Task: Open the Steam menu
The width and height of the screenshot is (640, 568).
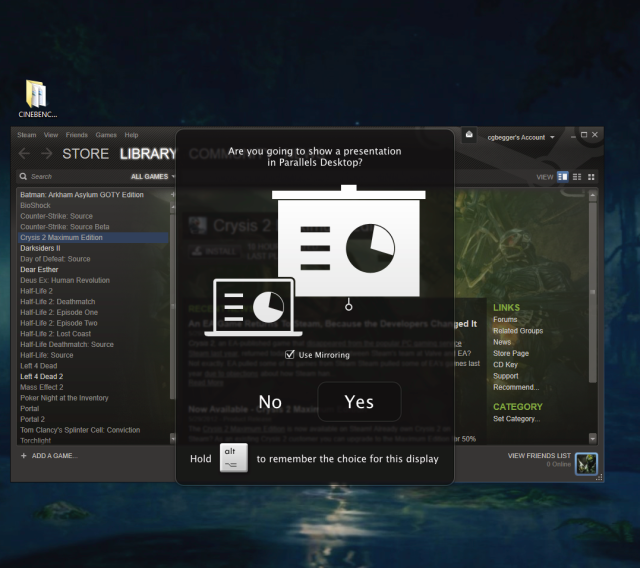Action: click(27, 135)
